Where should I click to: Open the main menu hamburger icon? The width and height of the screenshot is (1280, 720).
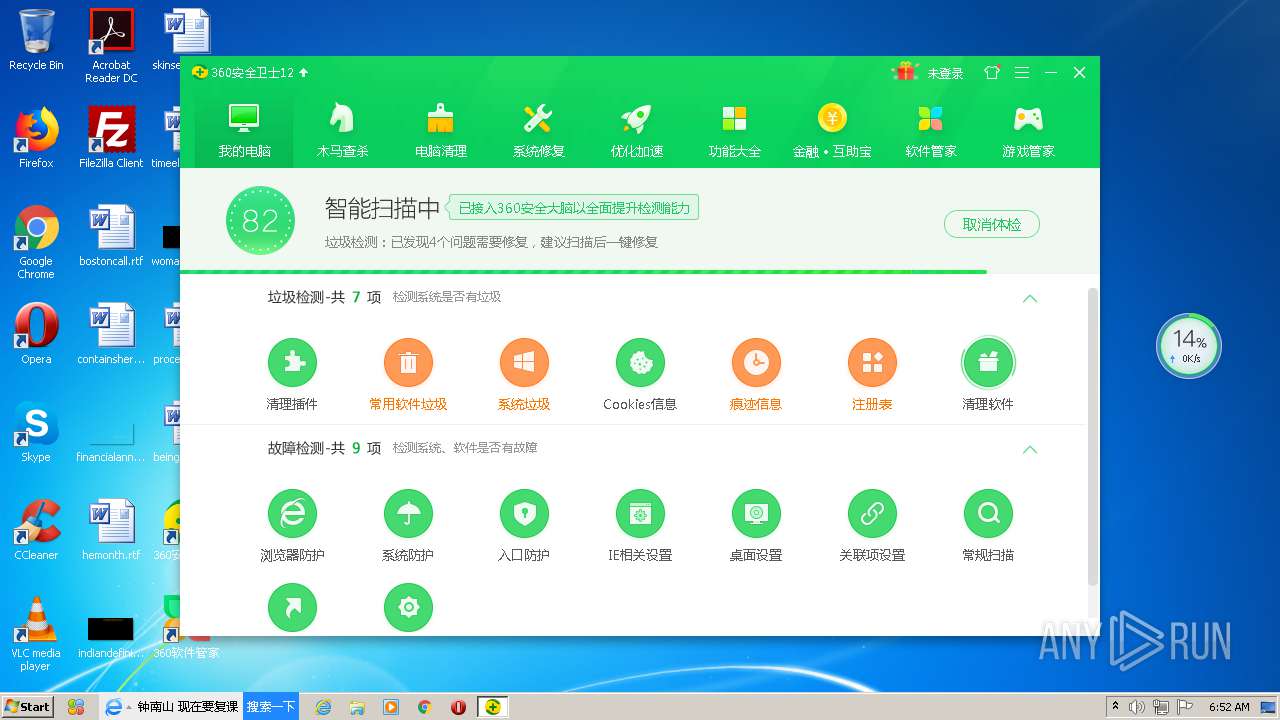(x=1022, y=73)
